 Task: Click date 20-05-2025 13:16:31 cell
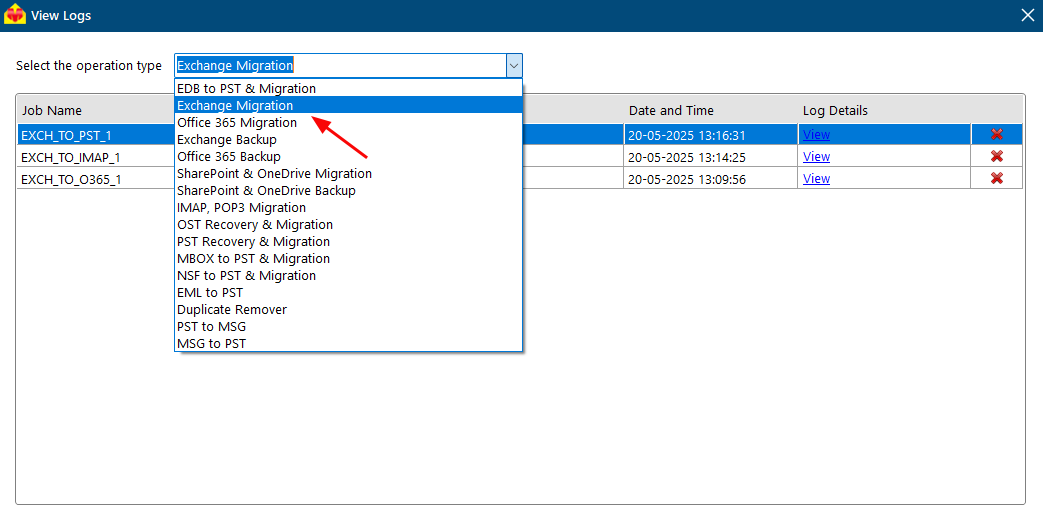tap(710, 135)
